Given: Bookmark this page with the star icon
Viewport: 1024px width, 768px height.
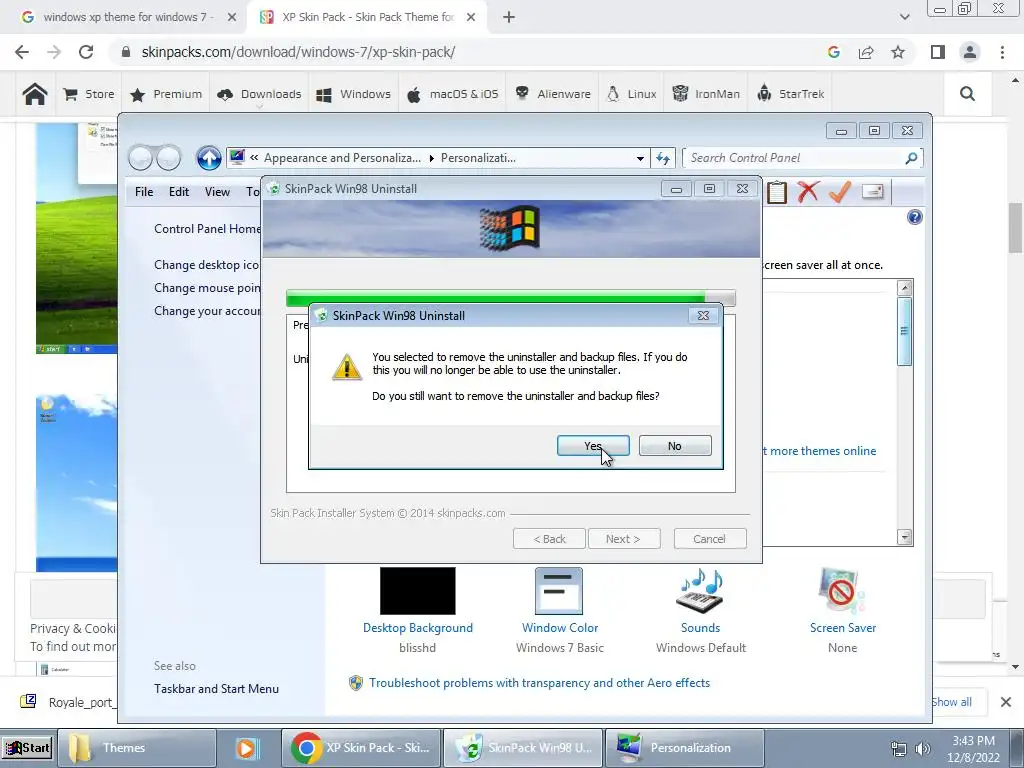Looking at the screenshot, I should point(898,52).
